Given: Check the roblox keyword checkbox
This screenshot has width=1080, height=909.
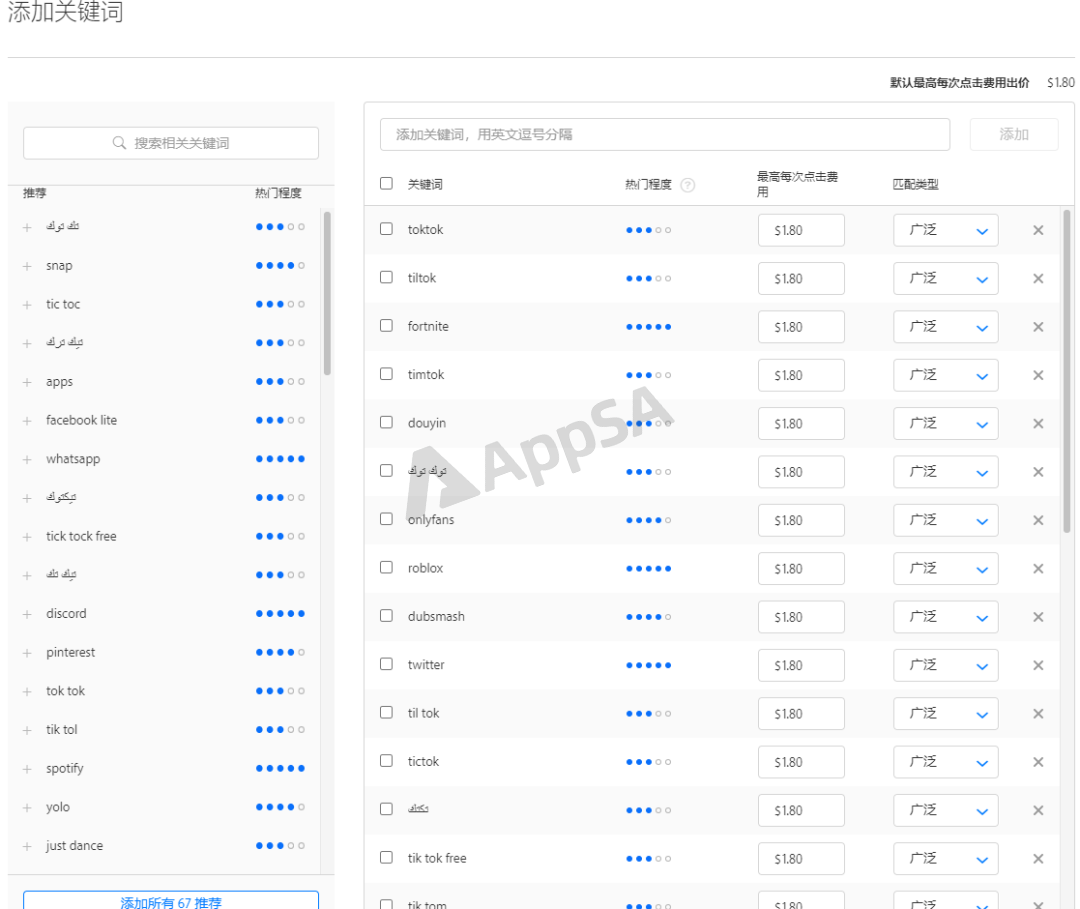Looking at the screenshot, I should tap(386, 567).
